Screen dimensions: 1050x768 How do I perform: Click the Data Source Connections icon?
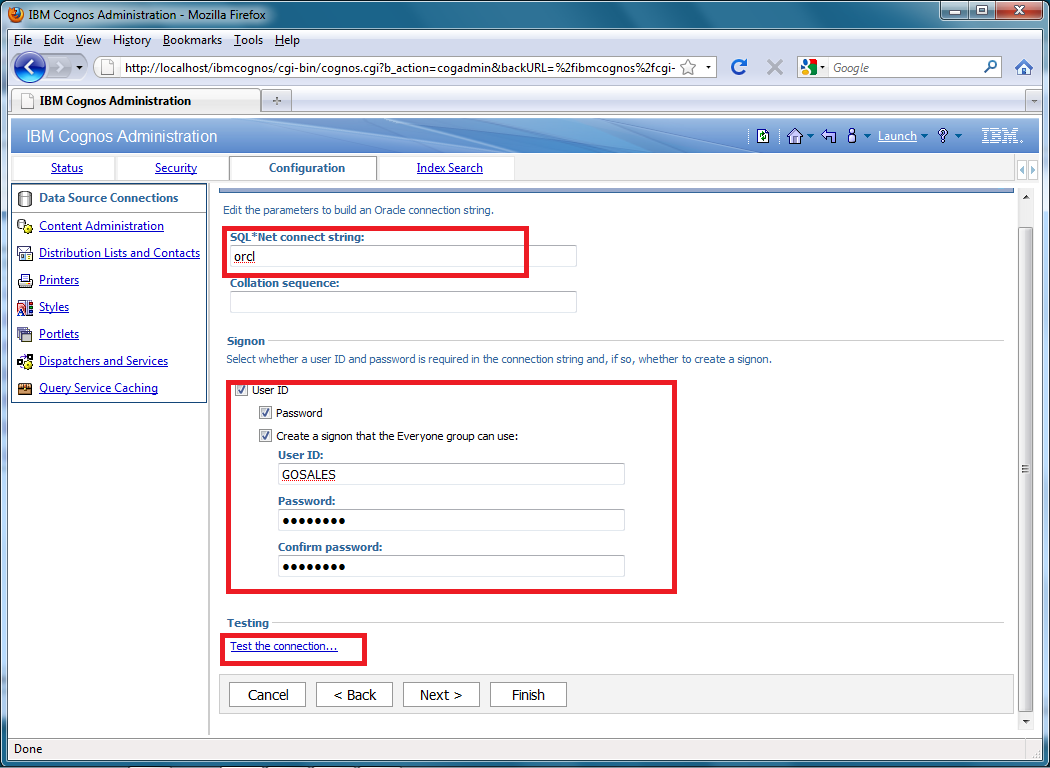pyautogui.click(x=25, y=198)
